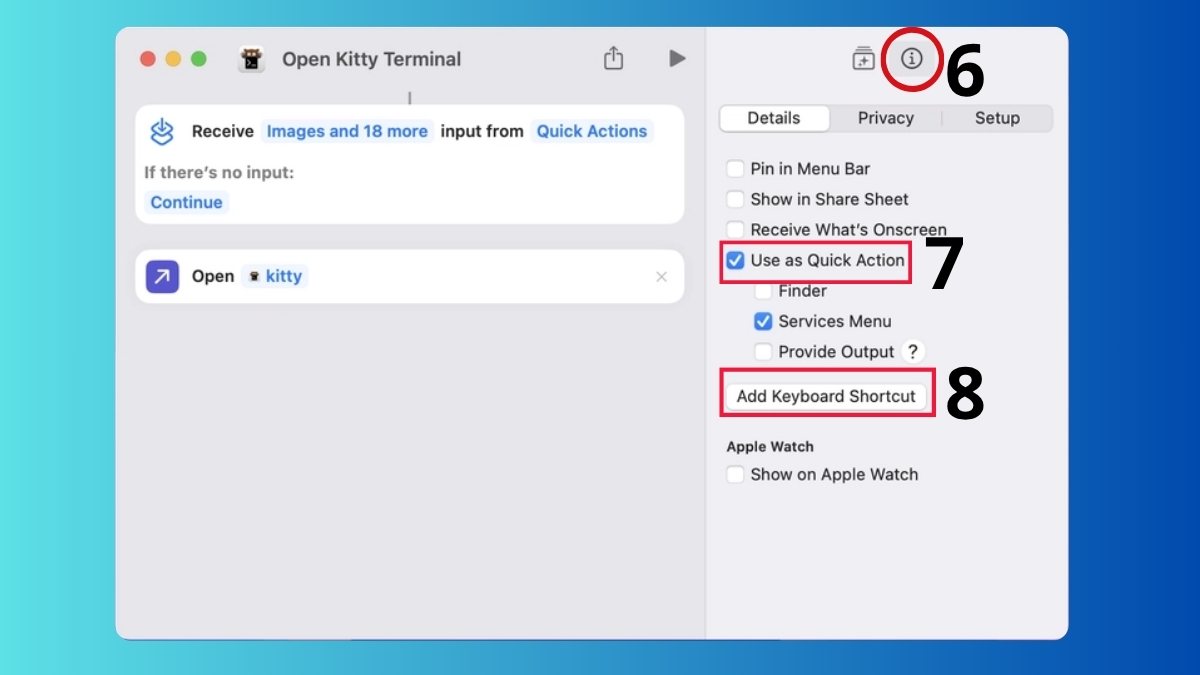The height and width of the screenshot is (675, 1200).
Task: Switch to the Privacy tab
Action: (886, 118)
